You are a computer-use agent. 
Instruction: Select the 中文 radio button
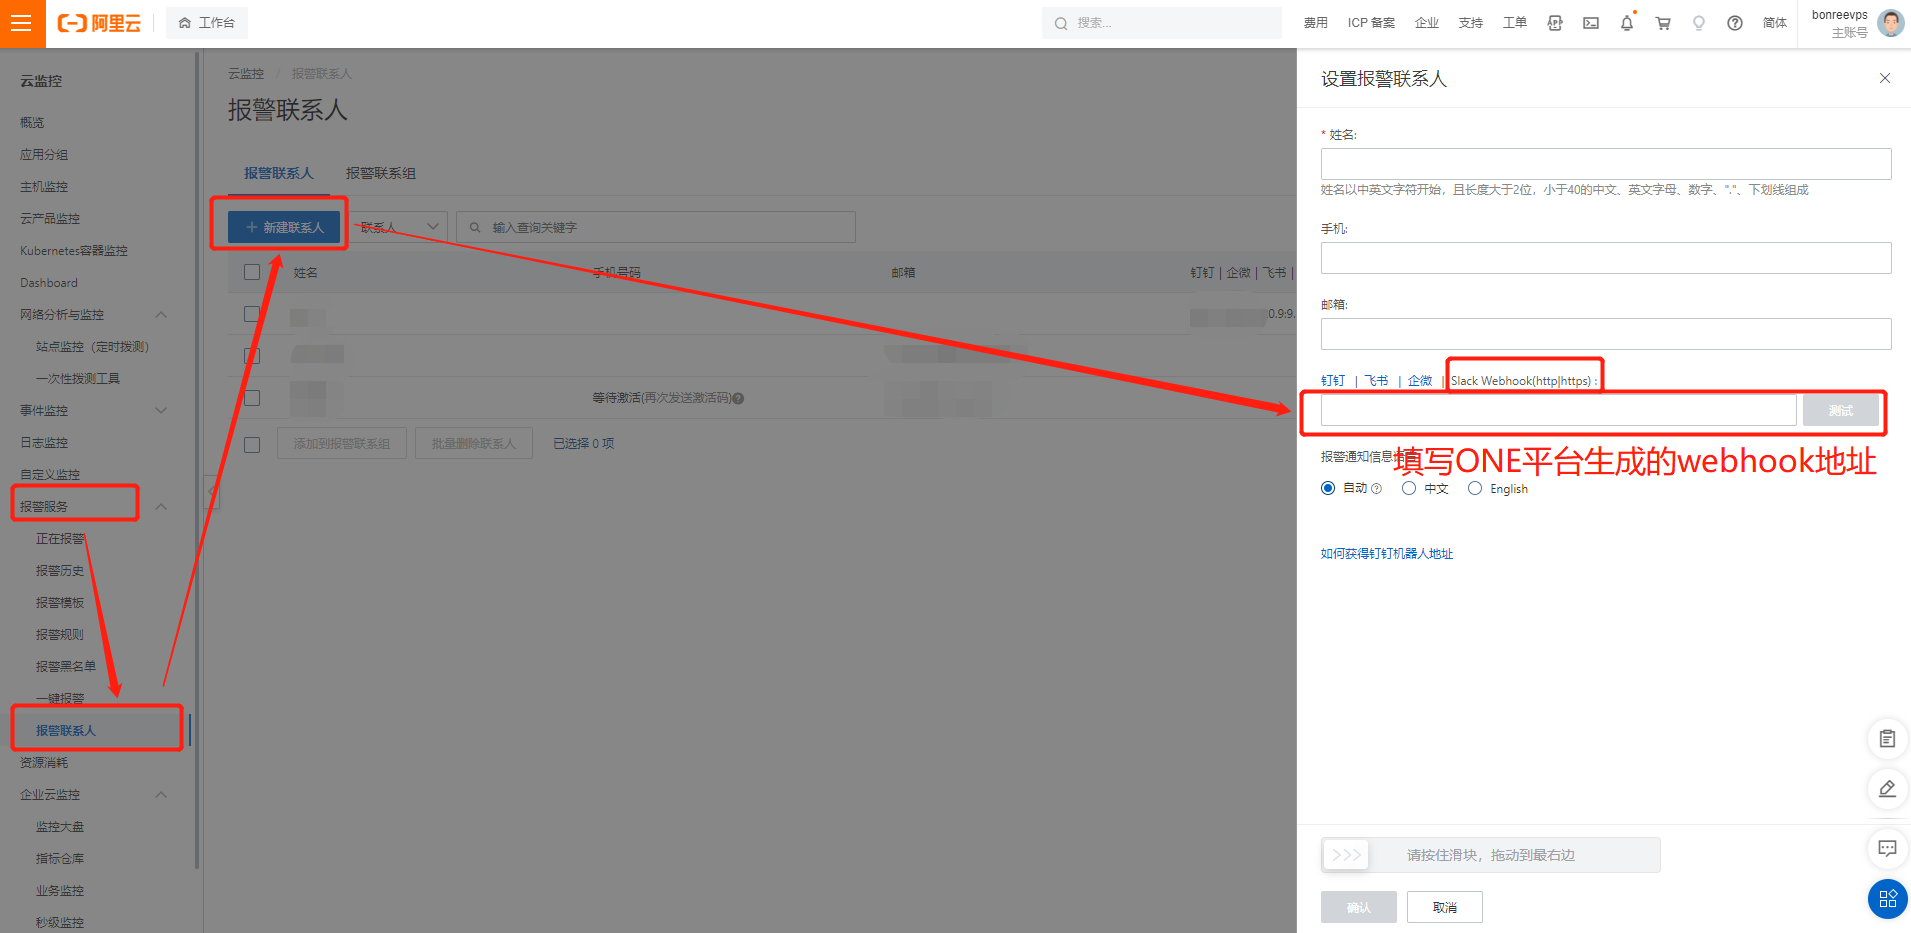[x=1409, y=488]
